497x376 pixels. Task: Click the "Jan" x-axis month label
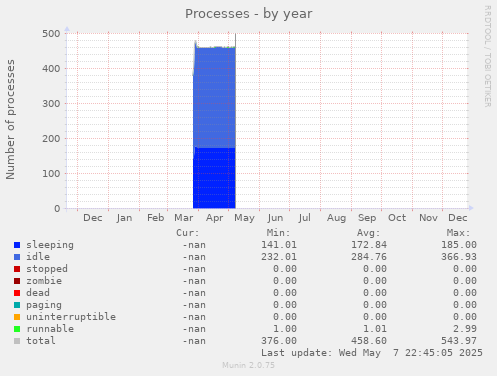(124, 218)
